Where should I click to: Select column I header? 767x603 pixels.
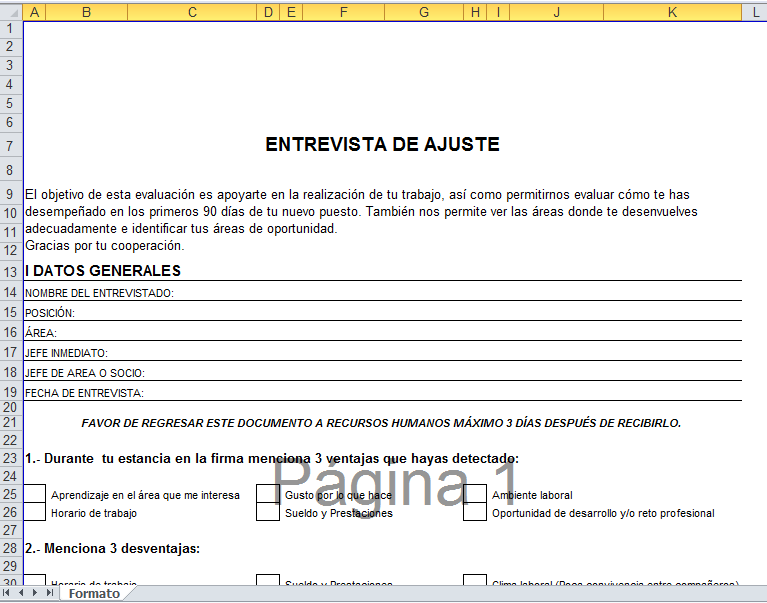498,12
